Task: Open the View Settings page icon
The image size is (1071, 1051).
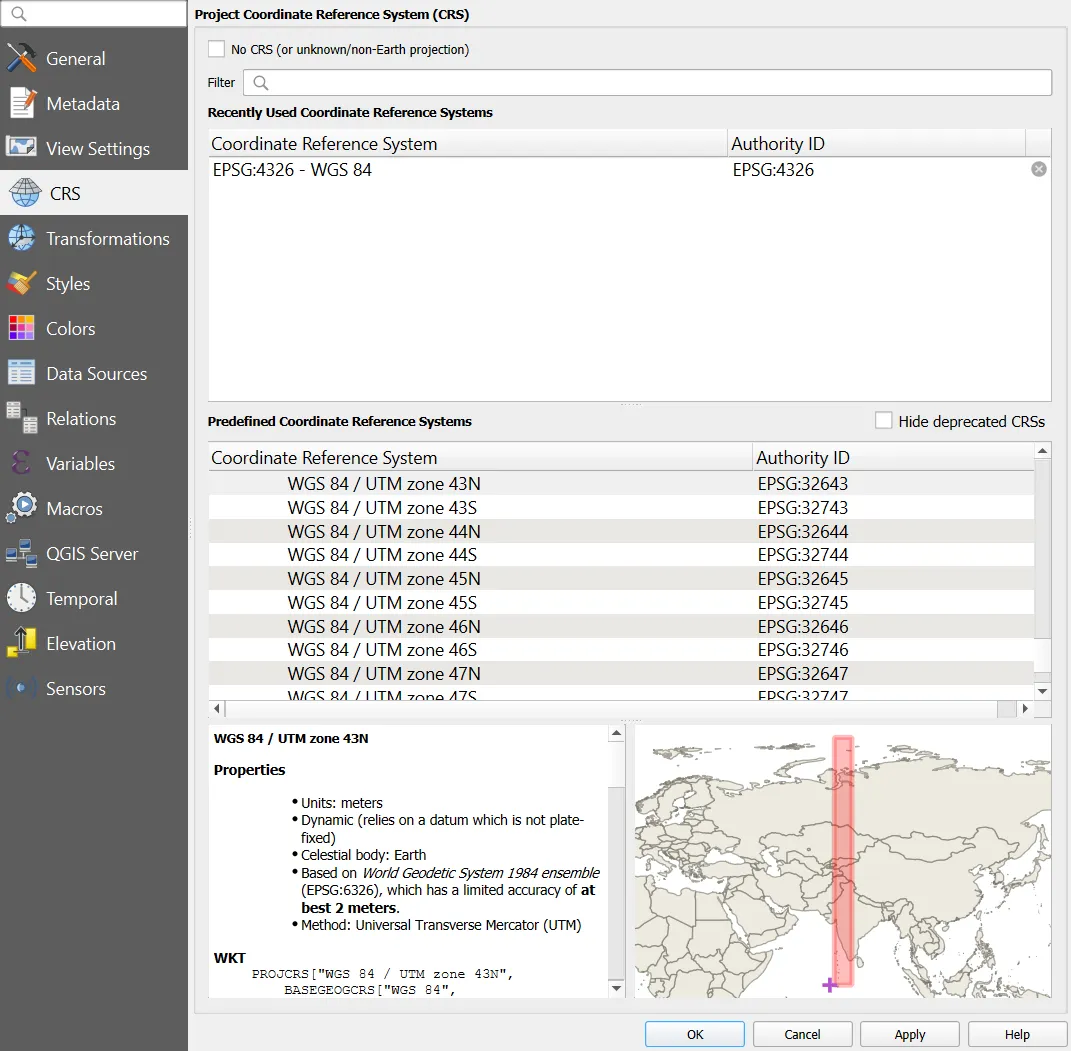Action: pos(21,148)
